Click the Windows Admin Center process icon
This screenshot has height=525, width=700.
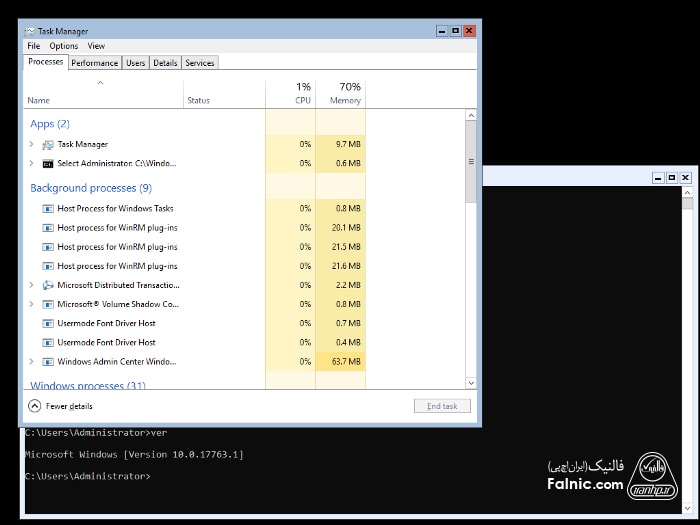pyautogui.click(x=48, y=362)
